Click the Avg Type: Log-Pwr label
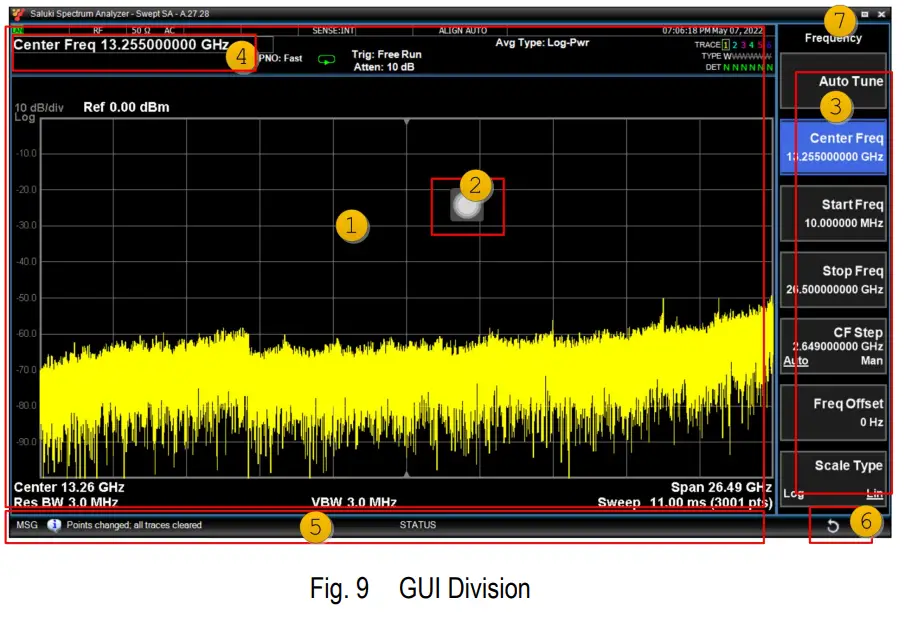904x617 pixels. coord(542,43)
